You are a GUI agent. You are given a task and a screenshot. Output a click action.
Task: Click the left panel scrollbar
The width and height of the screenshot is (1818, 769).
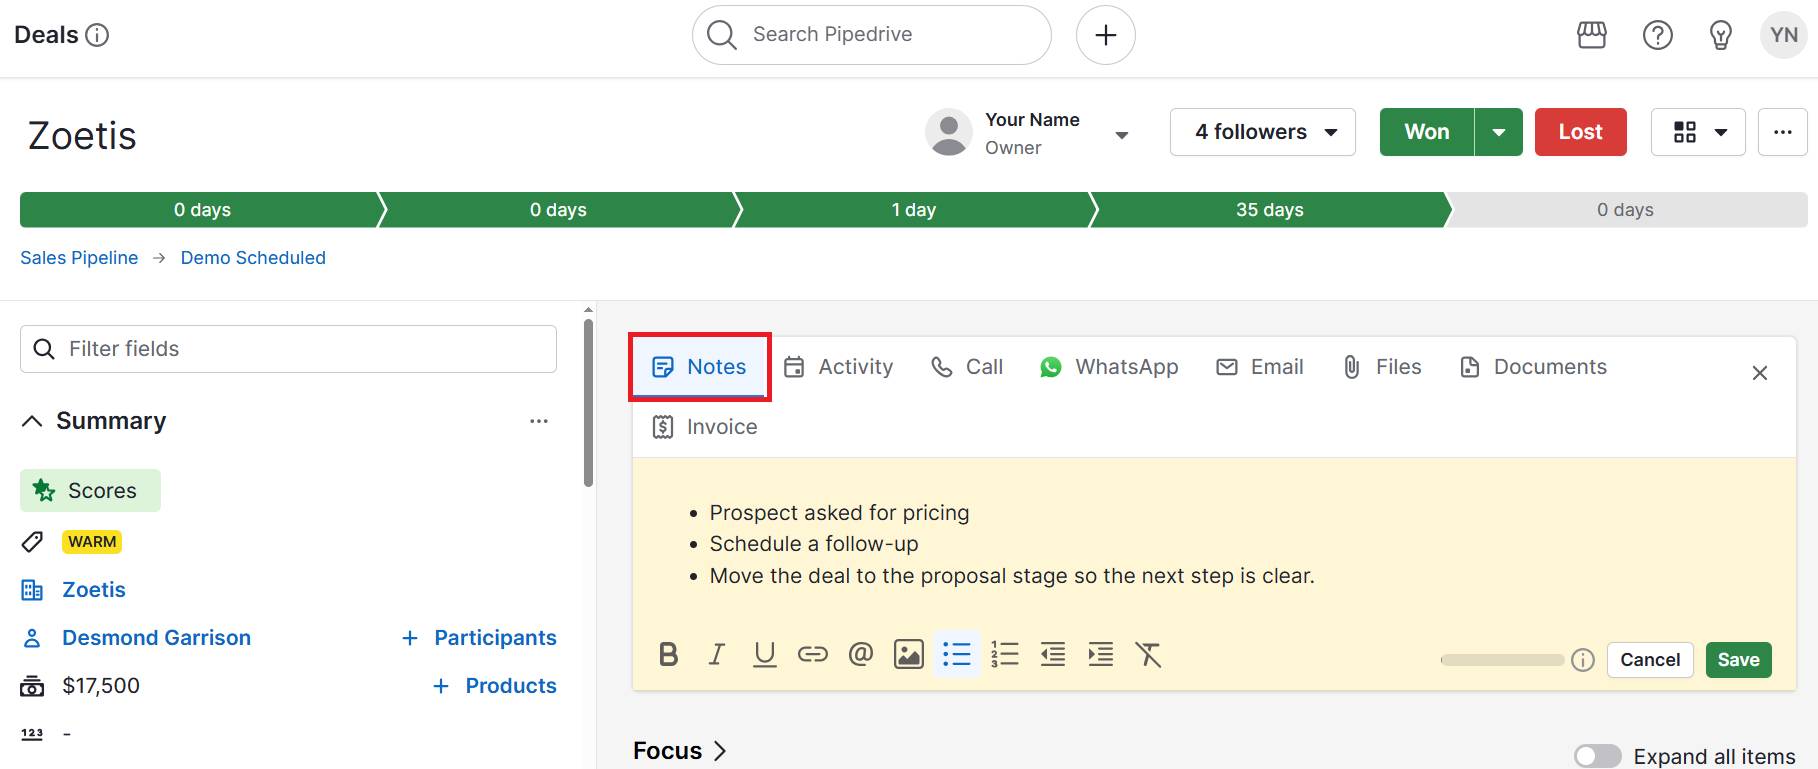coord(588,402)
